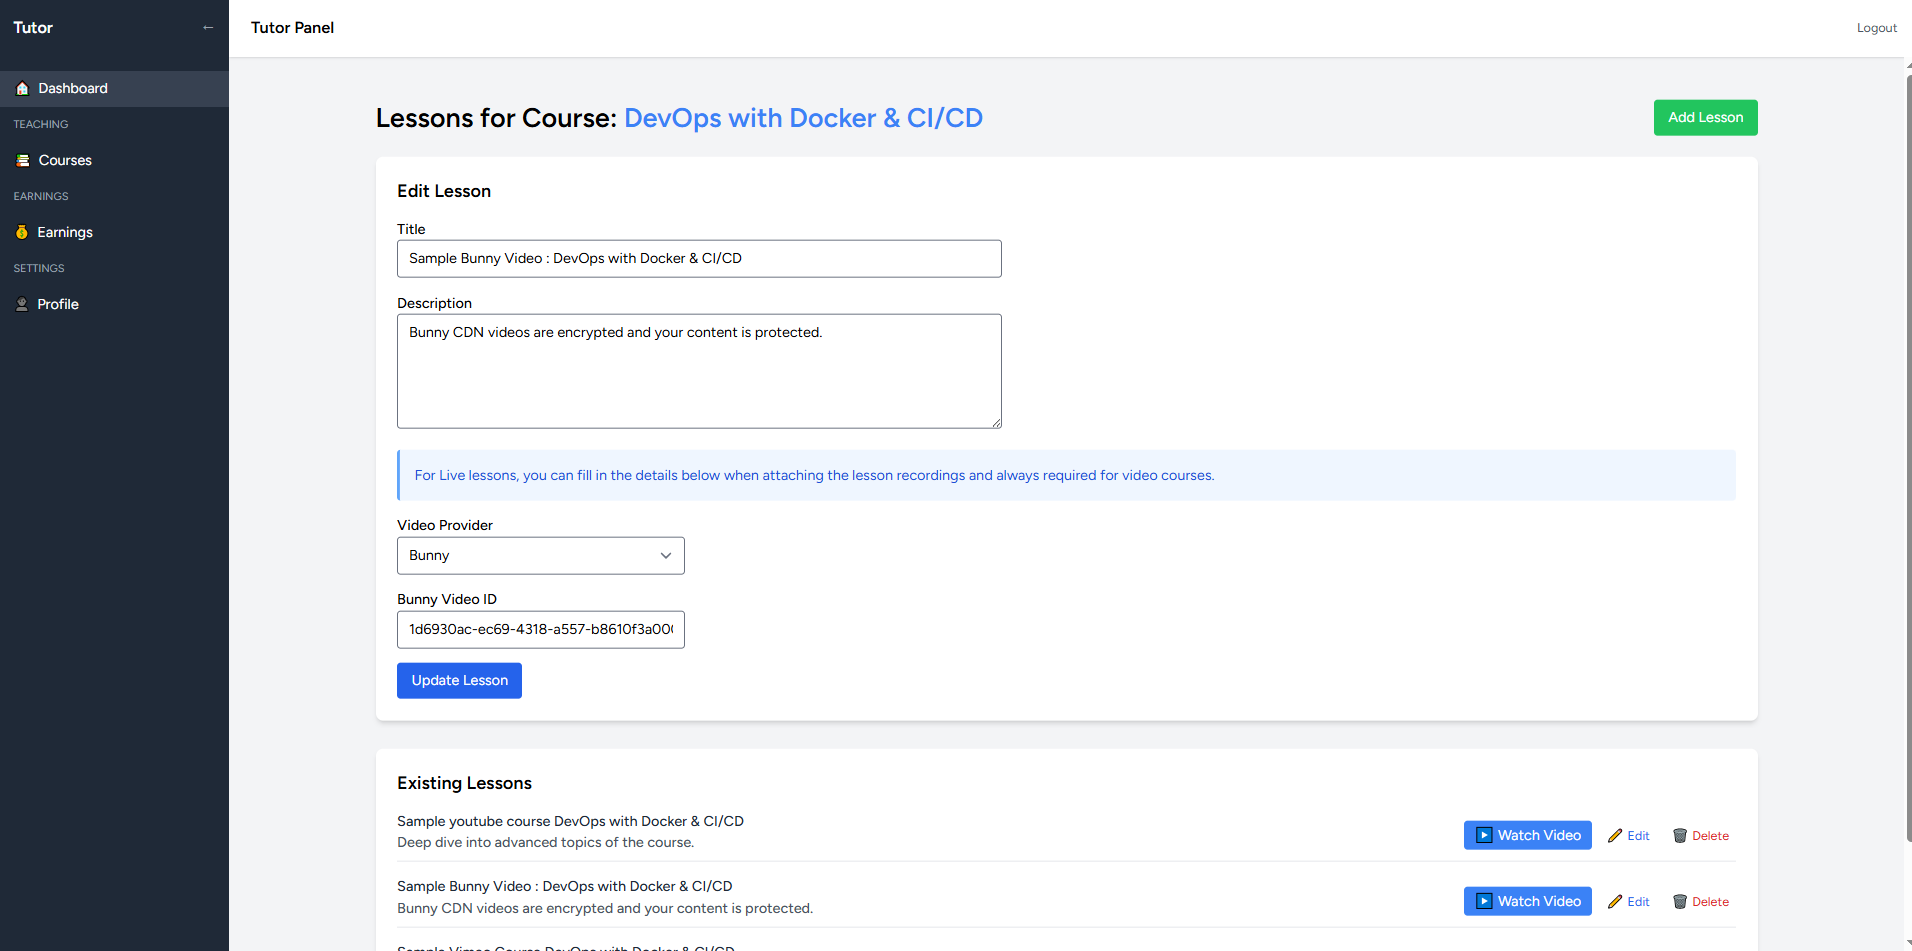Open Earnings in the sidebar
This screenshot has width=1912, height=951.
[x=114, y=233]
